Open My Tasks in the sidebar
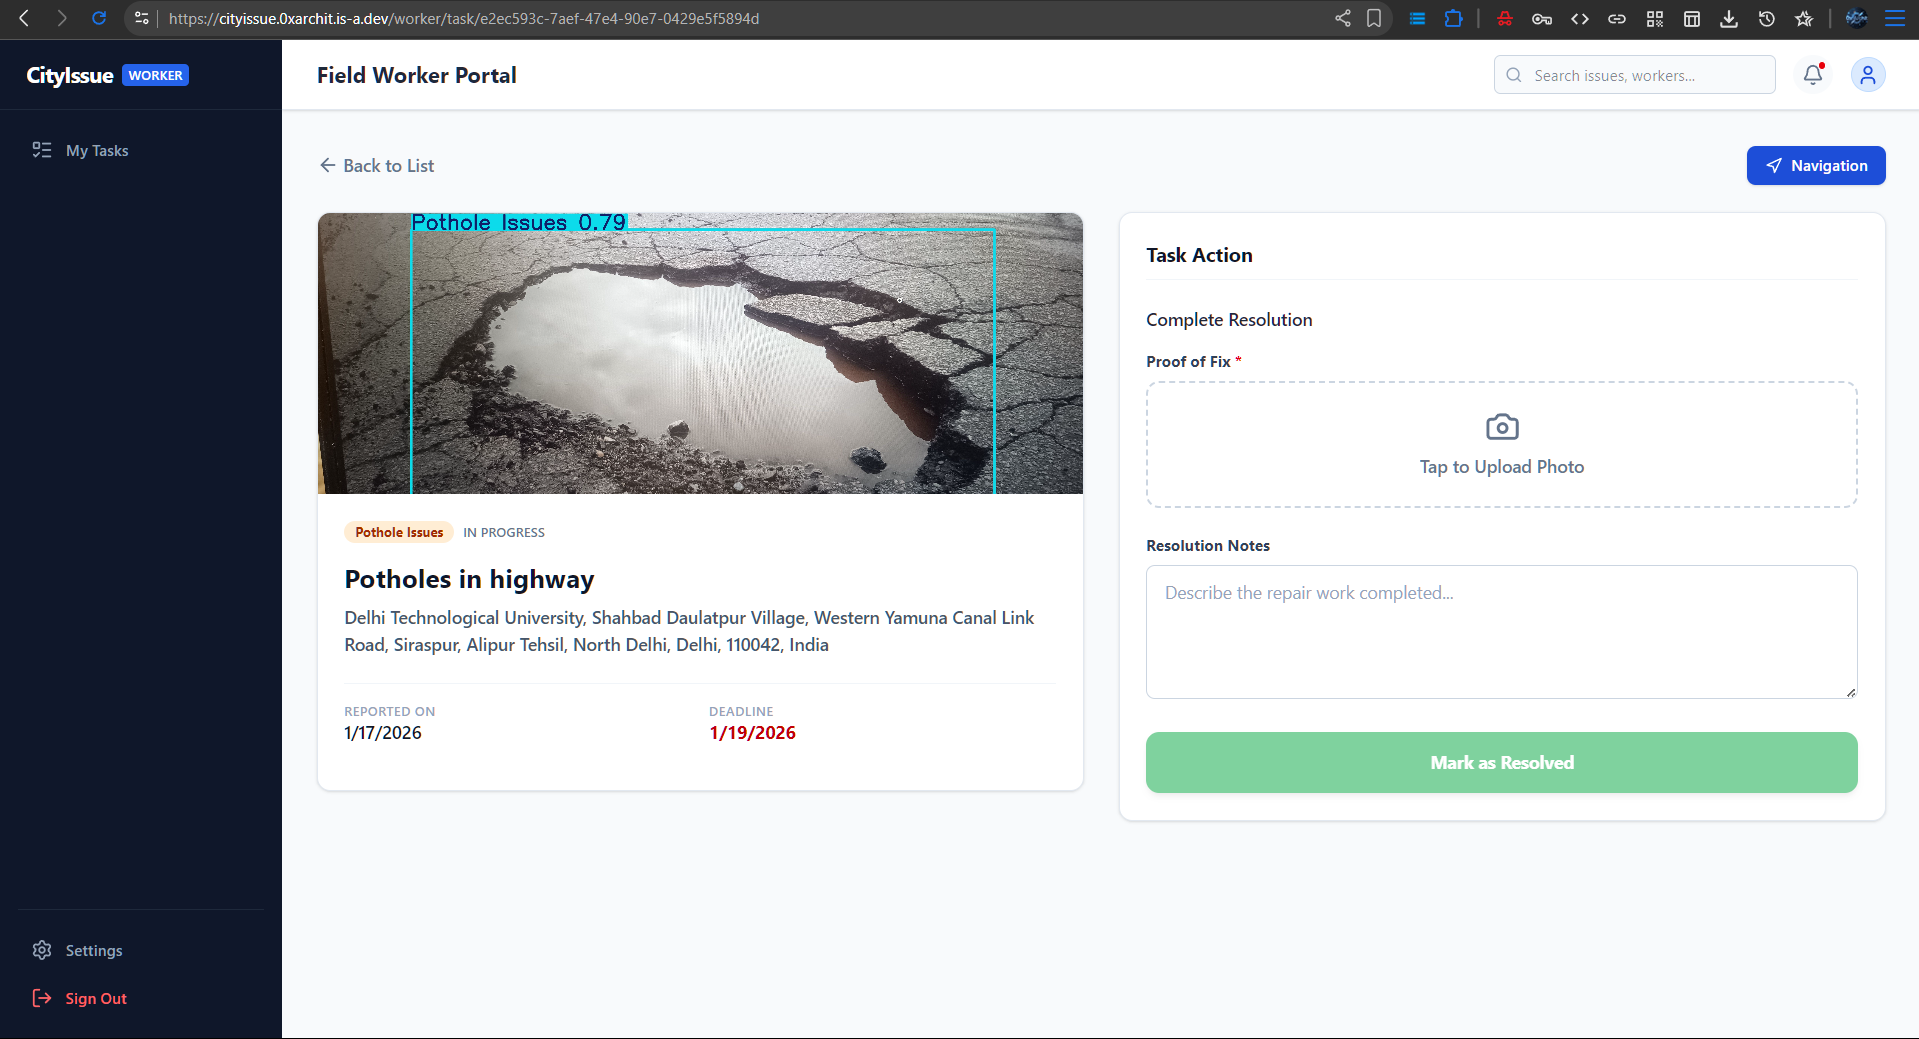 [x=96, y=150]
